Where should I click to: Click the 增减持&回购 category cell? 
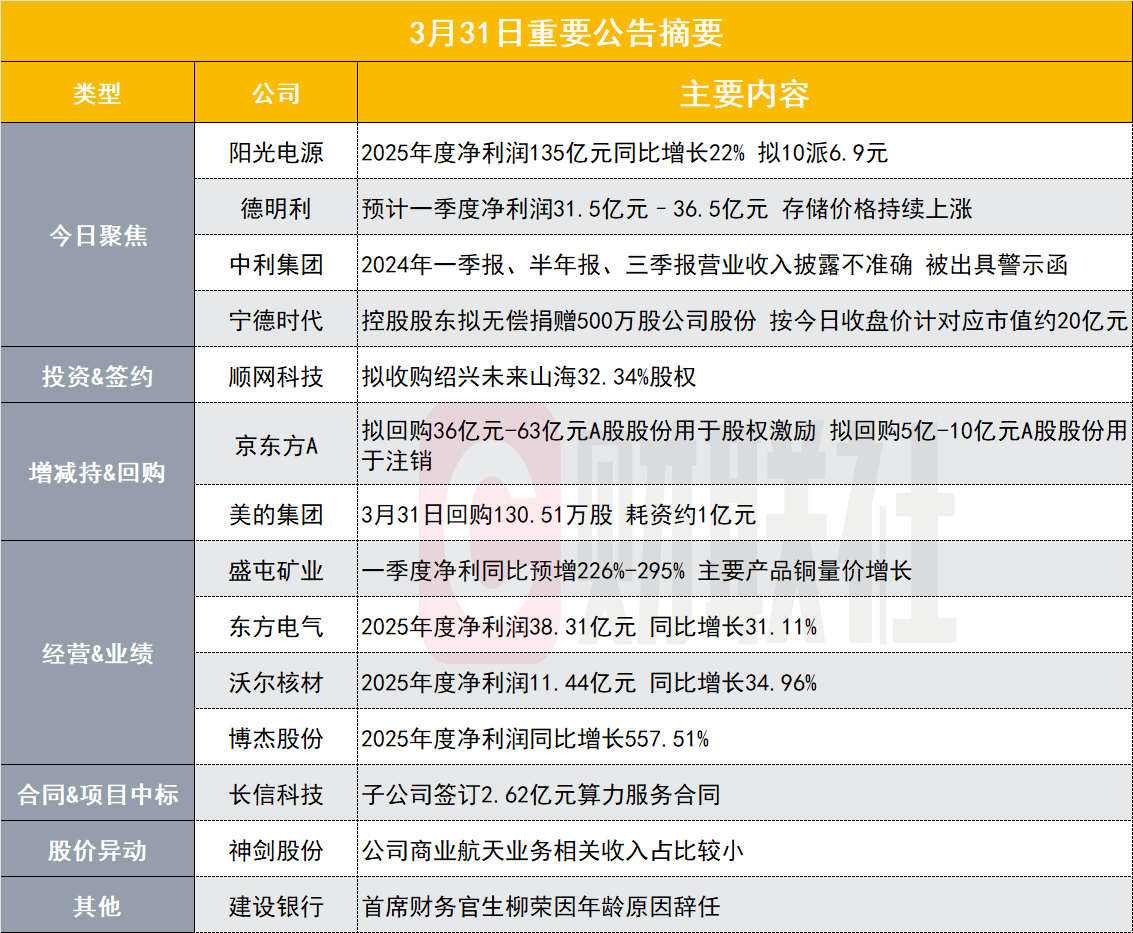tap(97, 472)
